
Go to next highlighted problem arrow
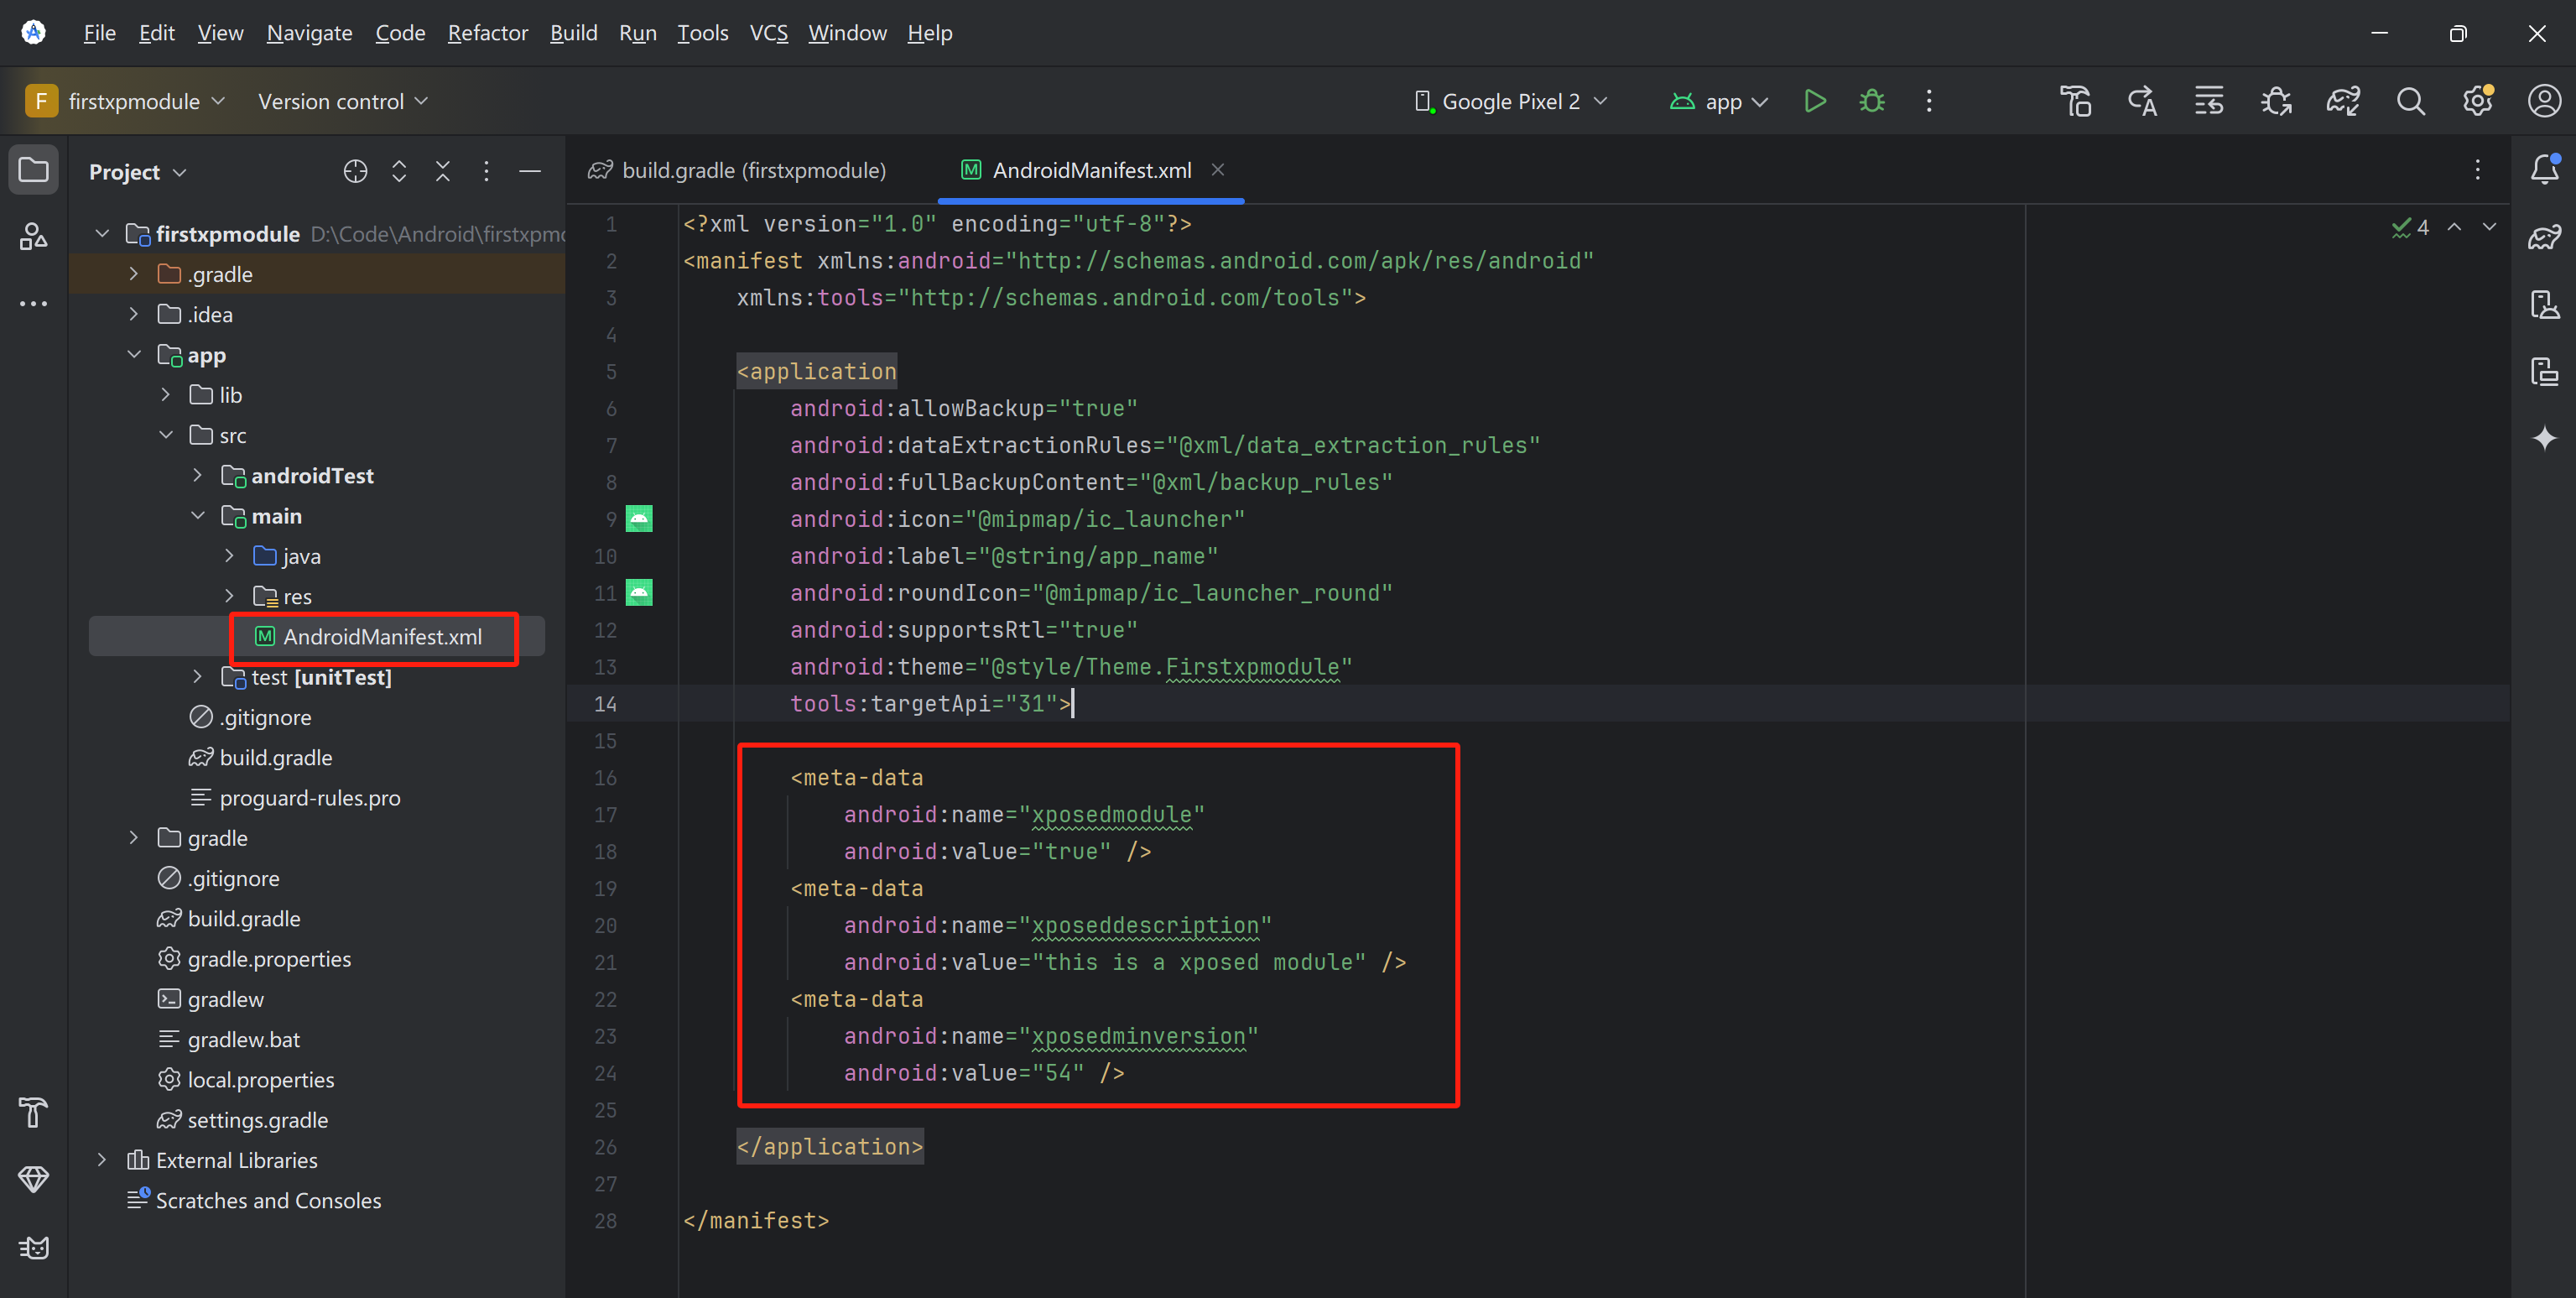coord(2489,228)
